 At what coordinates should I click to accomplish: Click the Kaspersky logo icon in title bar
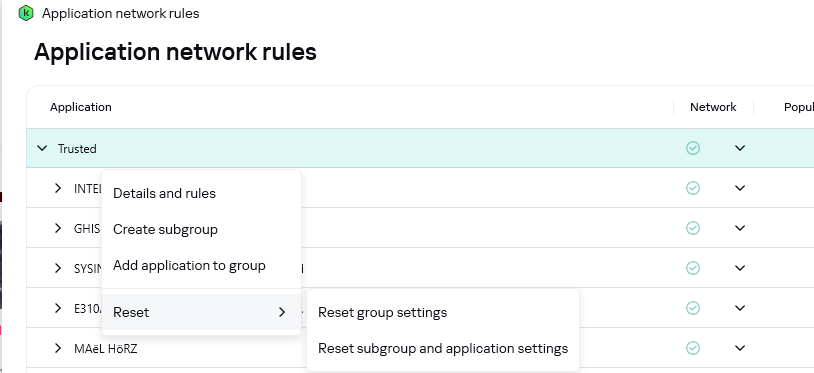click(x=25, y=13)
